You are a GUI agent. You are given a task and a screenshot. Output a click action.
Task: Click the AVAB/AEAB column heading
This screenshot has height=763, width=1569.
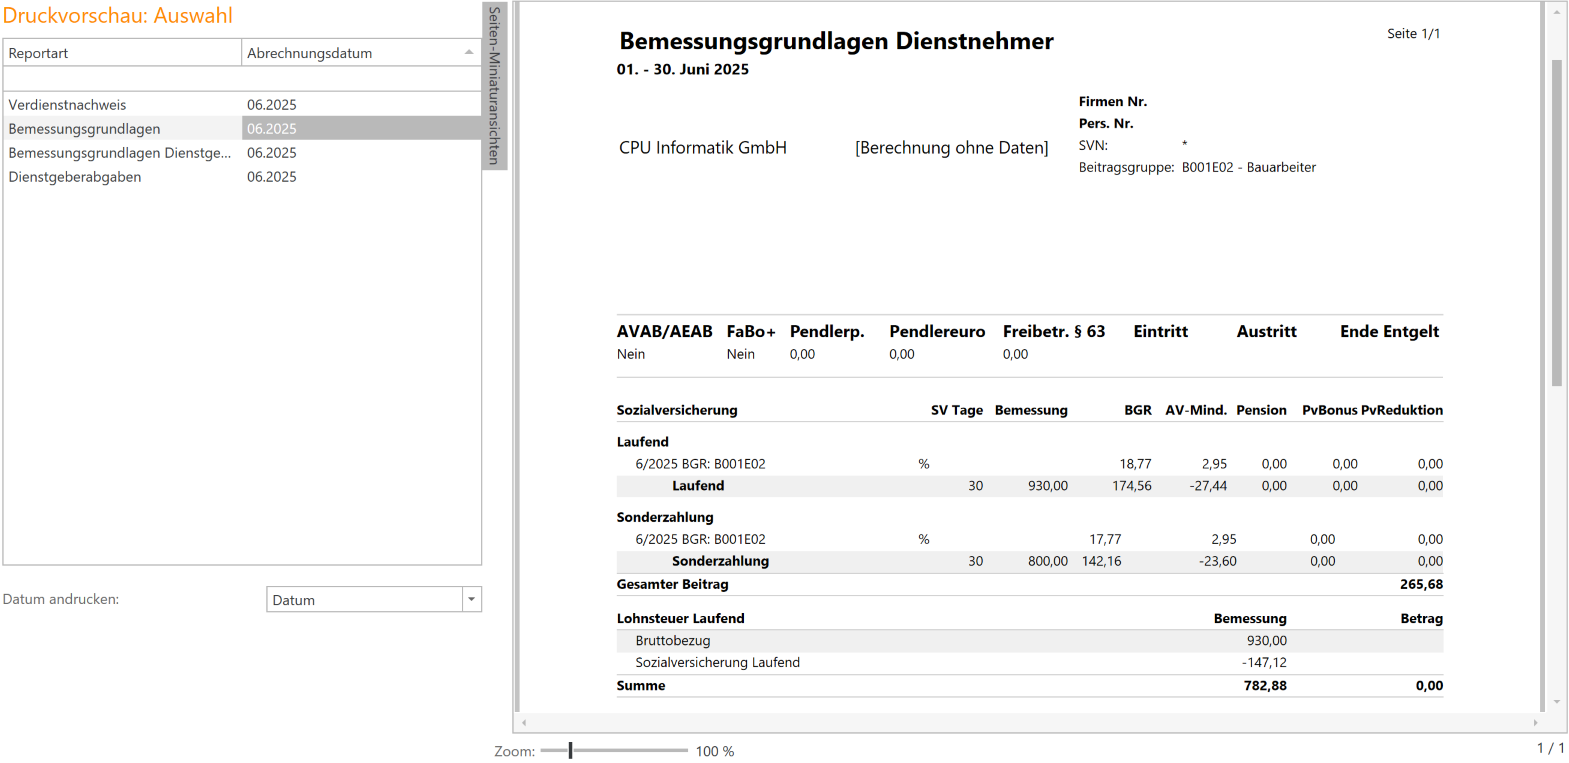(664, 331)
